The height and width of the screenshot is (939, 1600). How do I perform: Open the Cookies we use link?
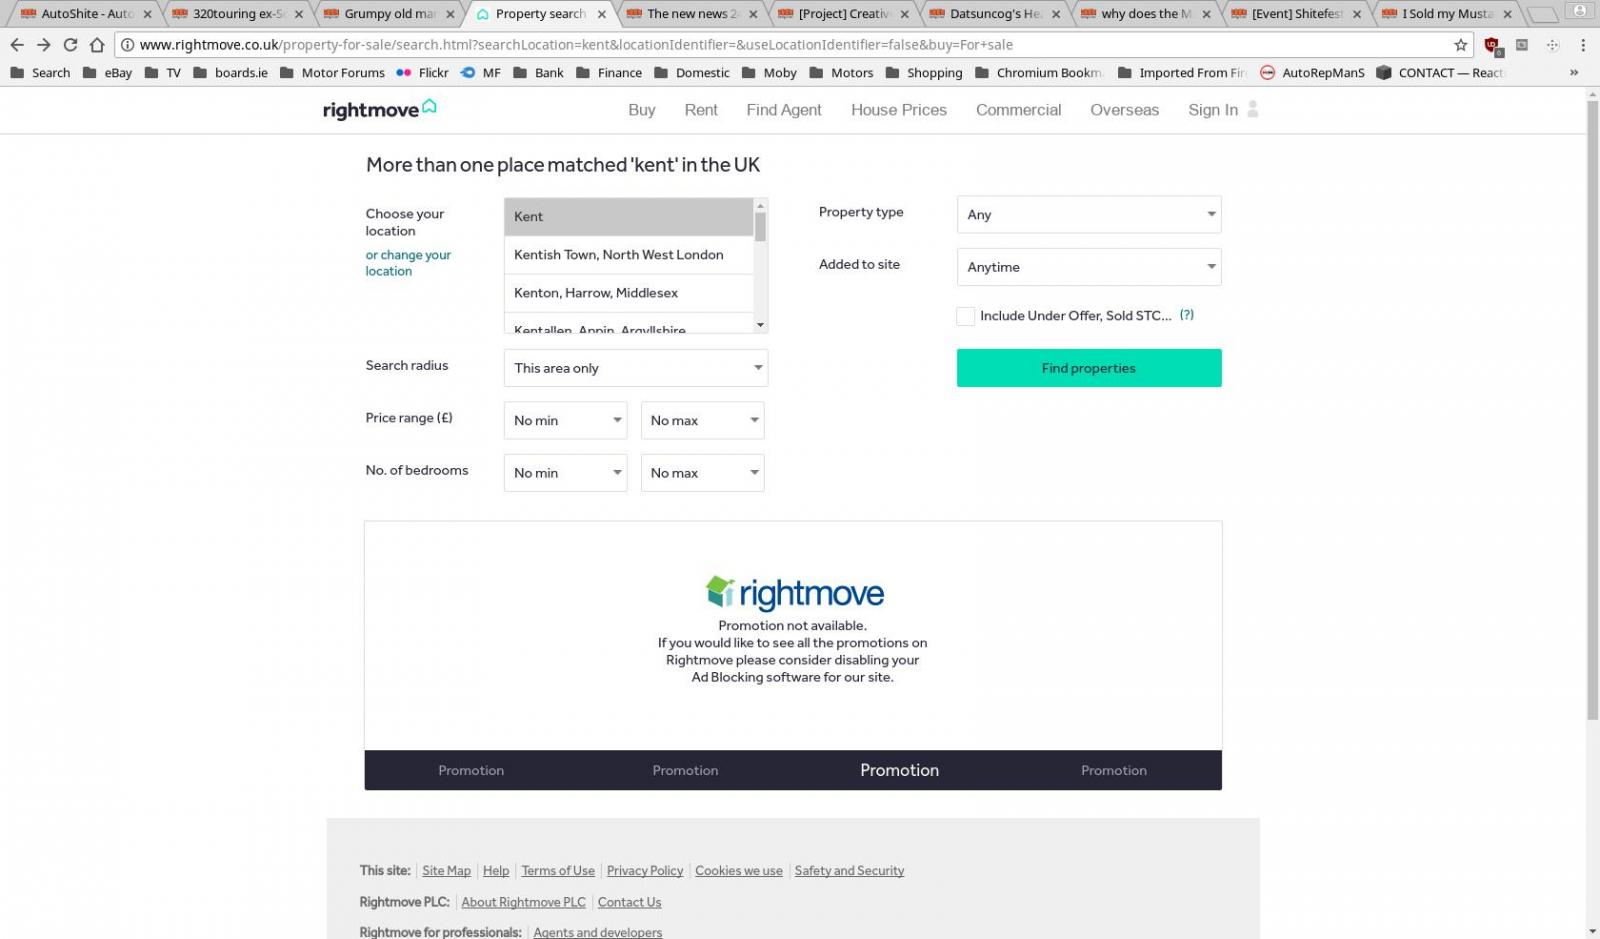click(x=739, y=871)
